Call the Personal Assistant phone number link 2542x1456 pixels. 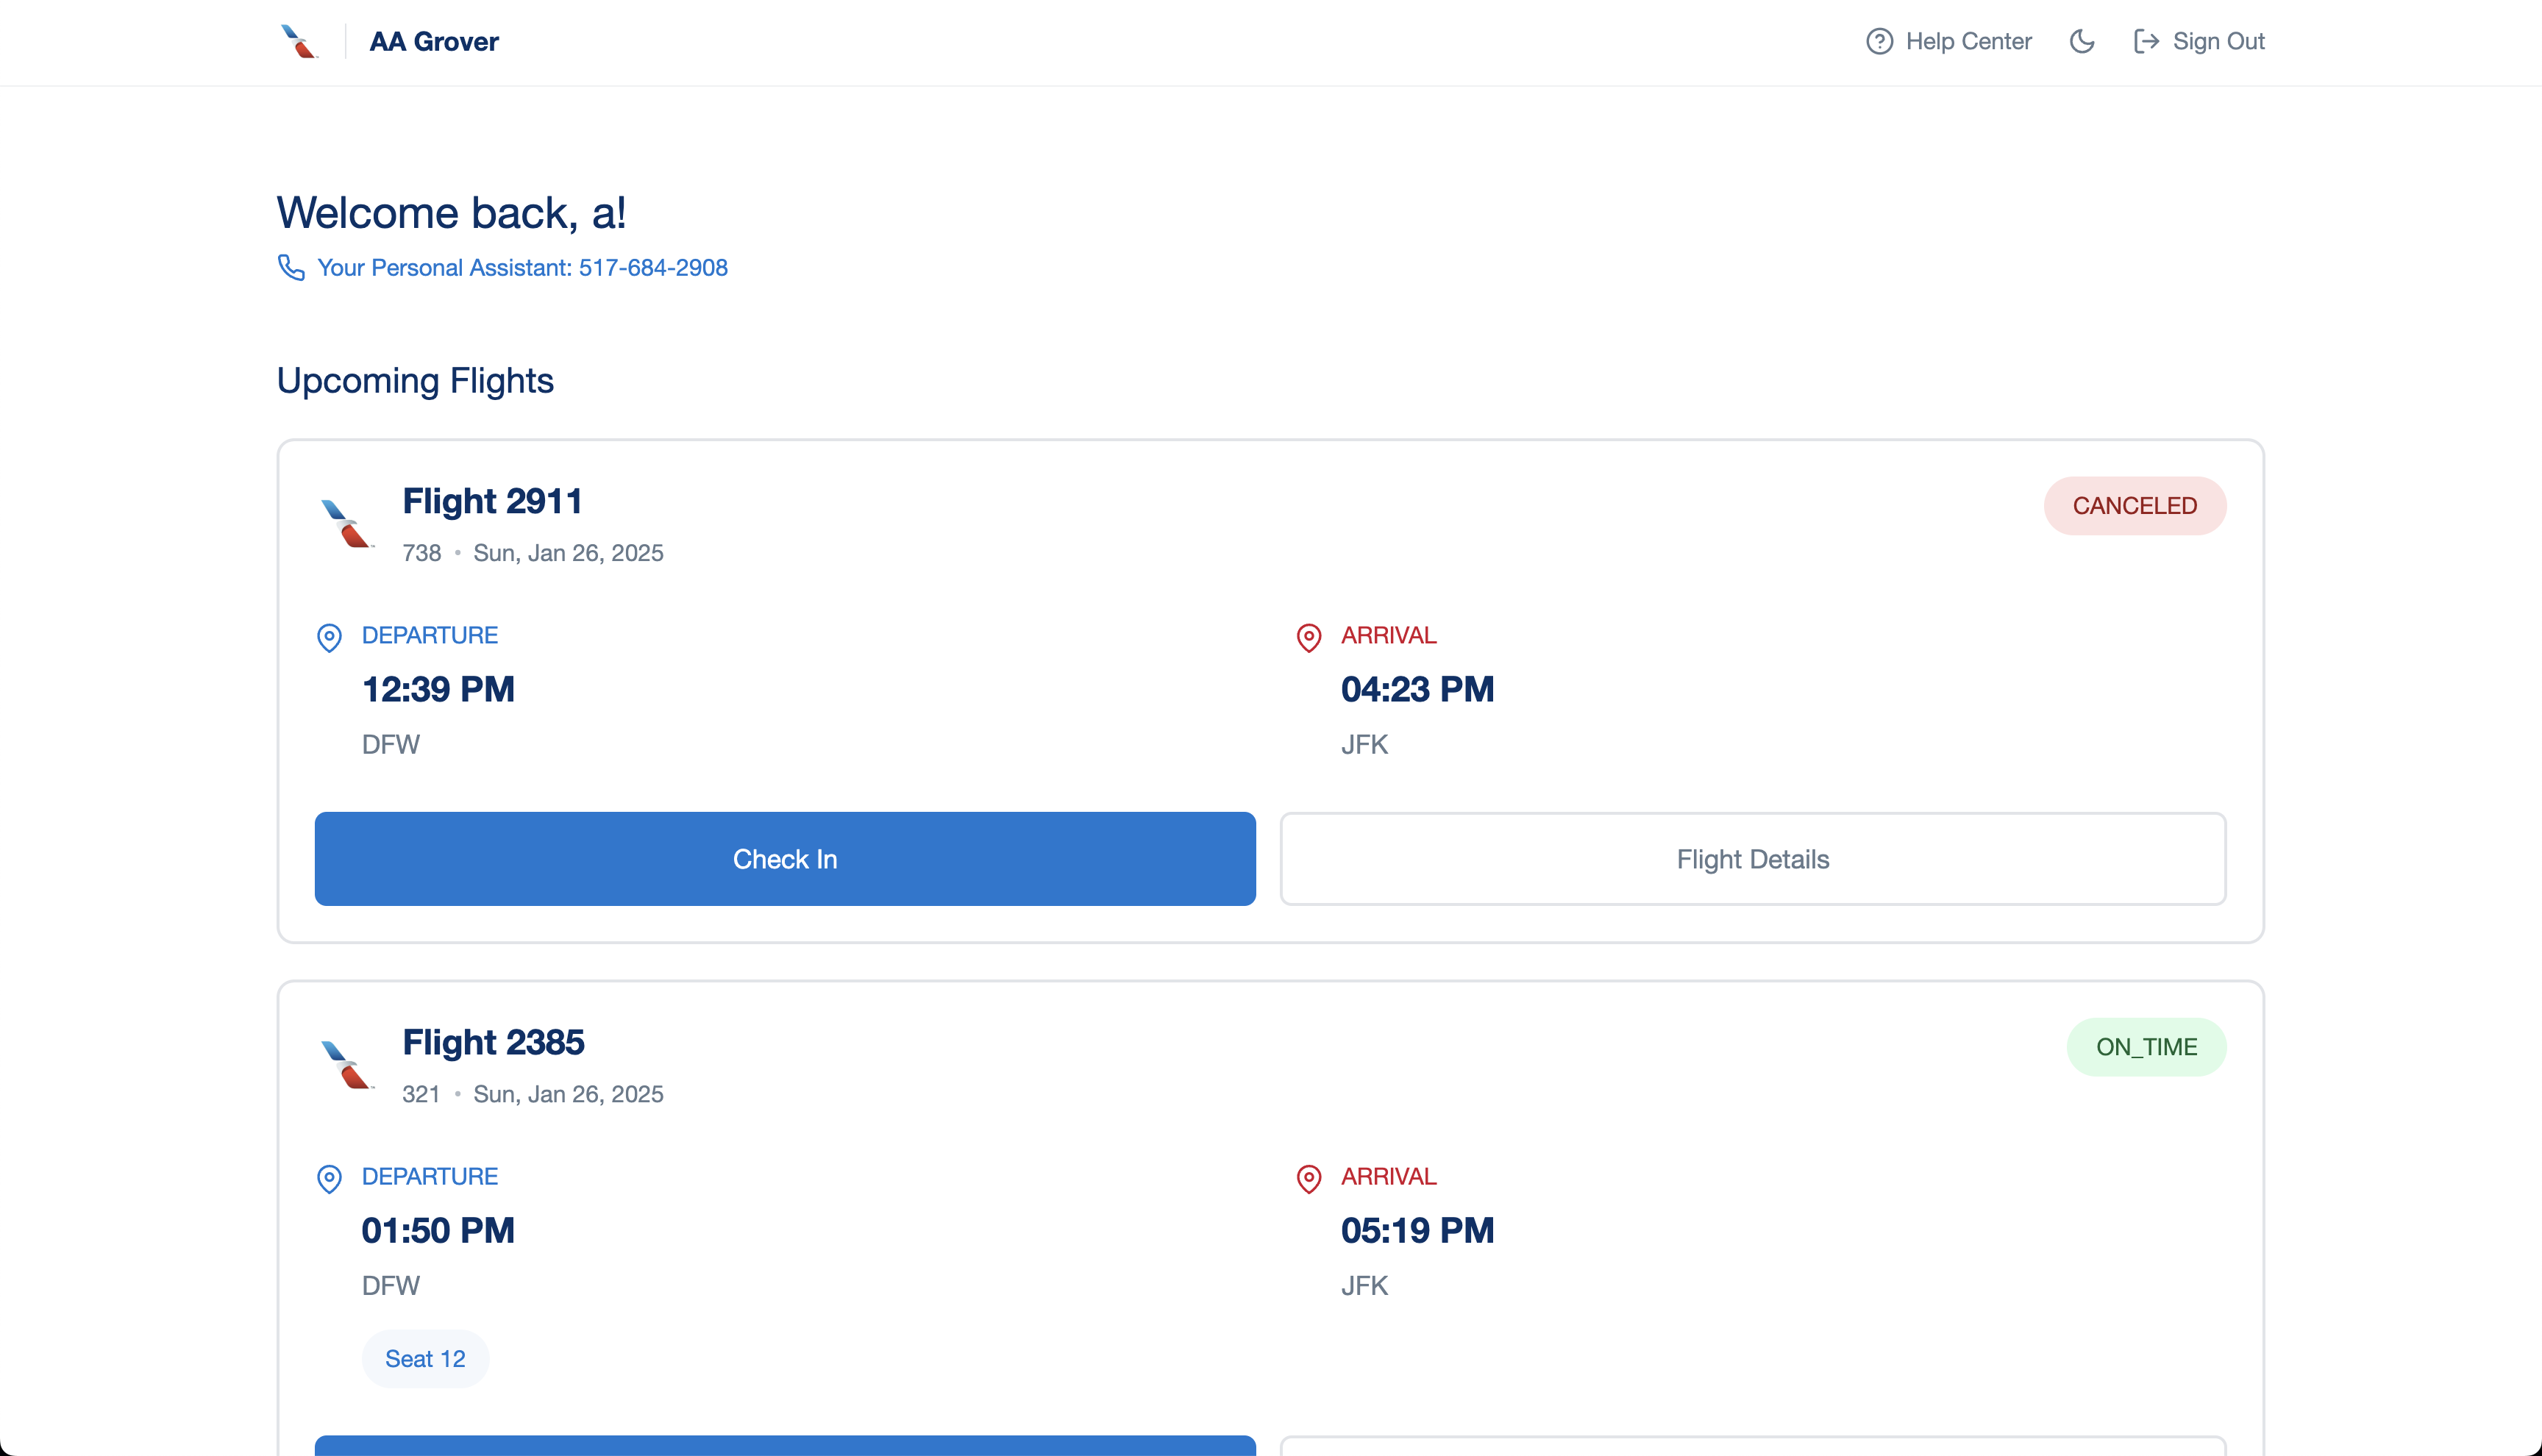click(x=522, y=268)
